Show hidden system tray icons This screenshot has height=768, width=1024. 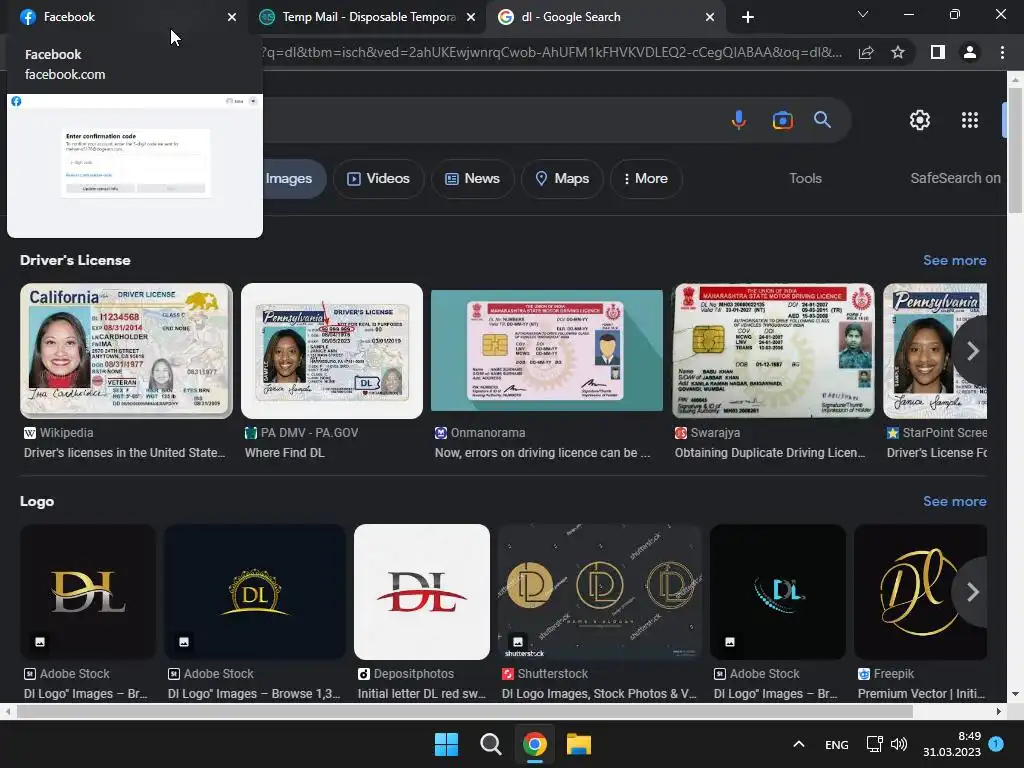(798, 744)
